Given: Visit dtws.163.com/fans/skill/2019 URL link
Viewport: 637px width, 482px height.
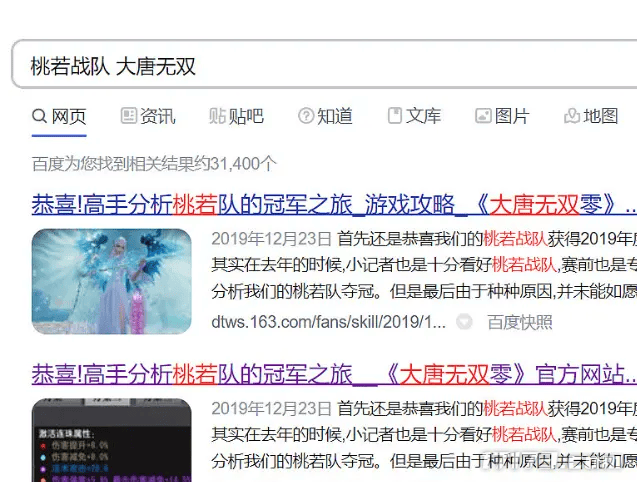Looking at the screenshot, I should pos(328,322).
